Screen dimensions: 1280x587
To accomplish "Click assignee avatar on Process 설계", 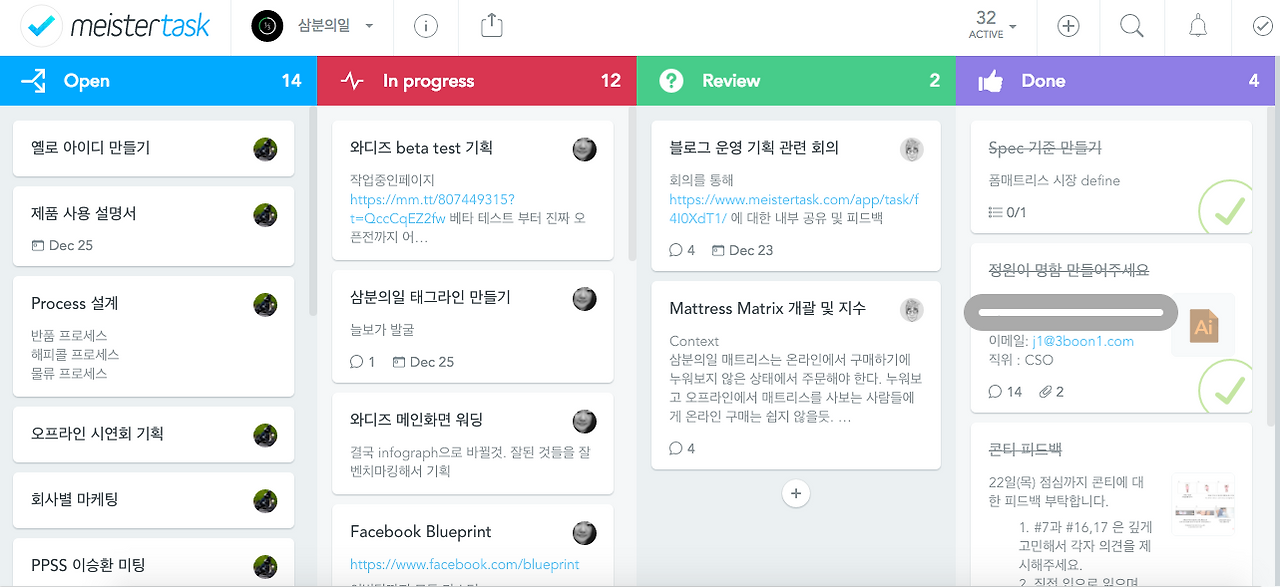I will tap(265, 304).
